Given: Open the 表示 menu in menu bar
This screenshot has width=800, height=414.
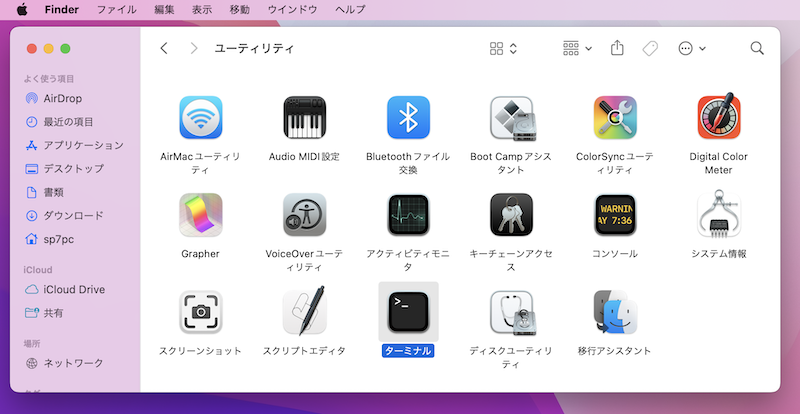Looking at the screenshot, I should tap(201, 9).
